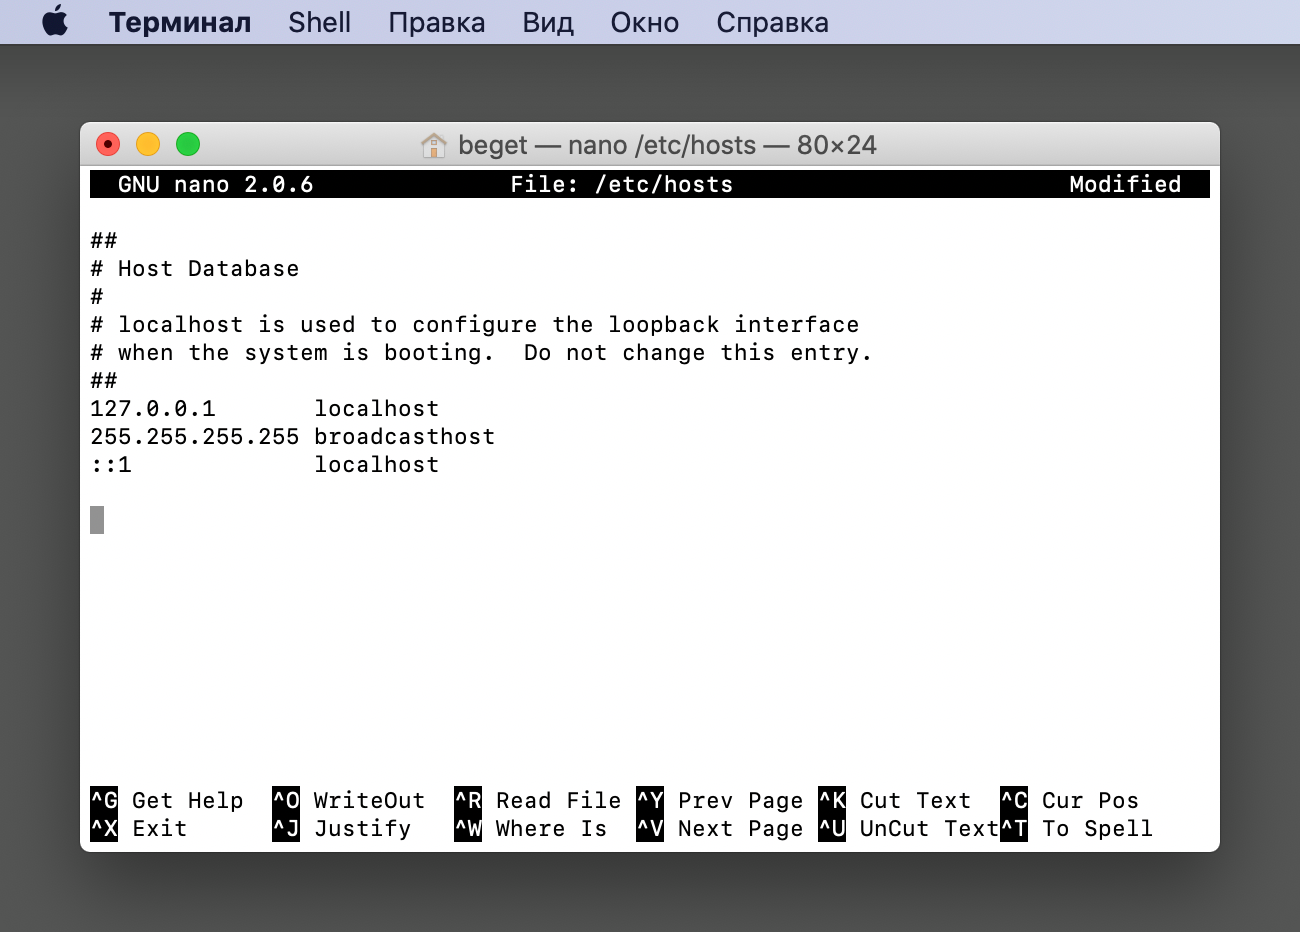Click the 'Modified' status in nano header
This screenshot has width=1300, height=932.
click(1124, 184)
